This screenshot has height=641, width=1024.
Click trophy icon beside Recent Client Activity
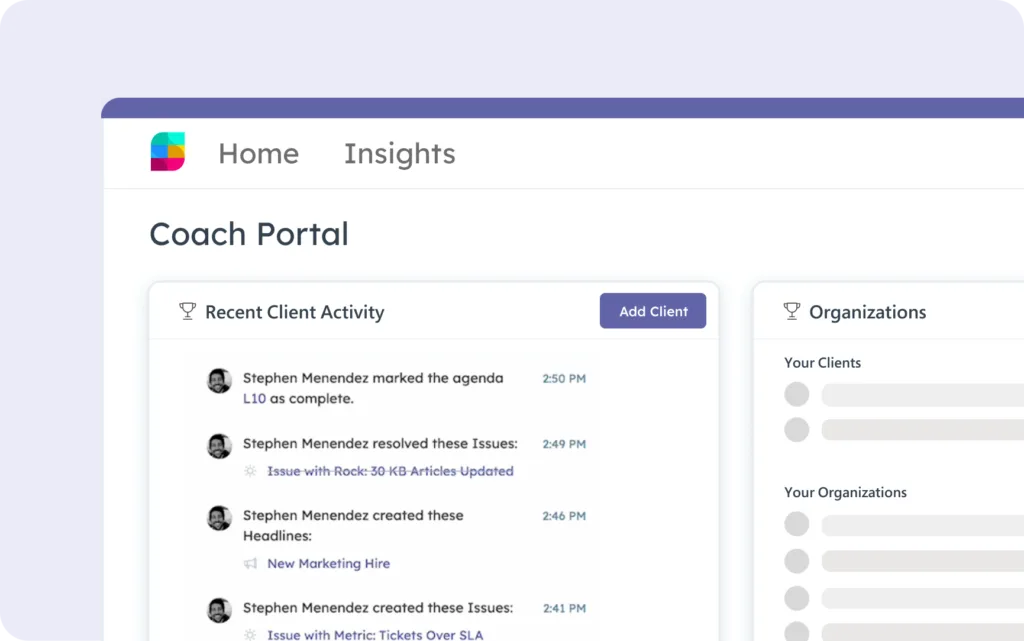(187, 311)
